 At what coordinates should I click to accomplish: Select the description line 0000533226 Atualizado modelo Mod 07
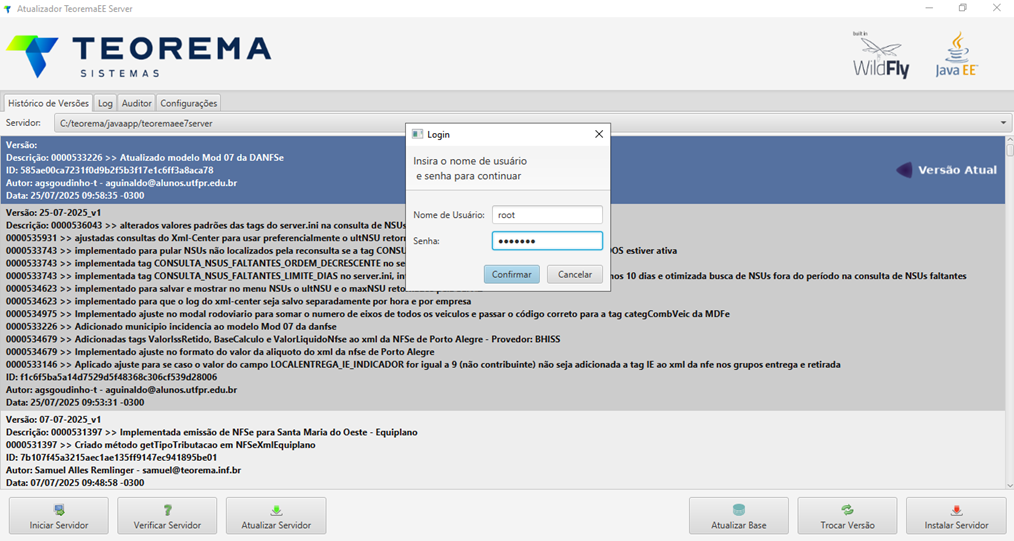coord(145,158)
